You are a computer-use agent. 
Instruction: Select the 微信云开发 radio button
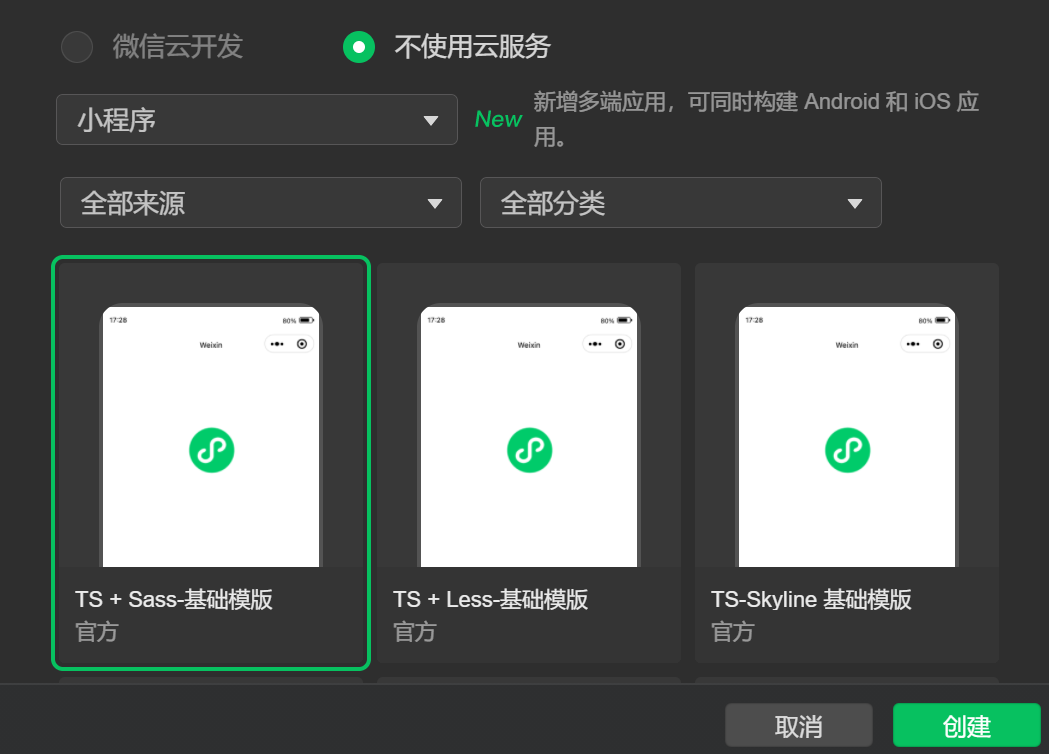point(77,47)
